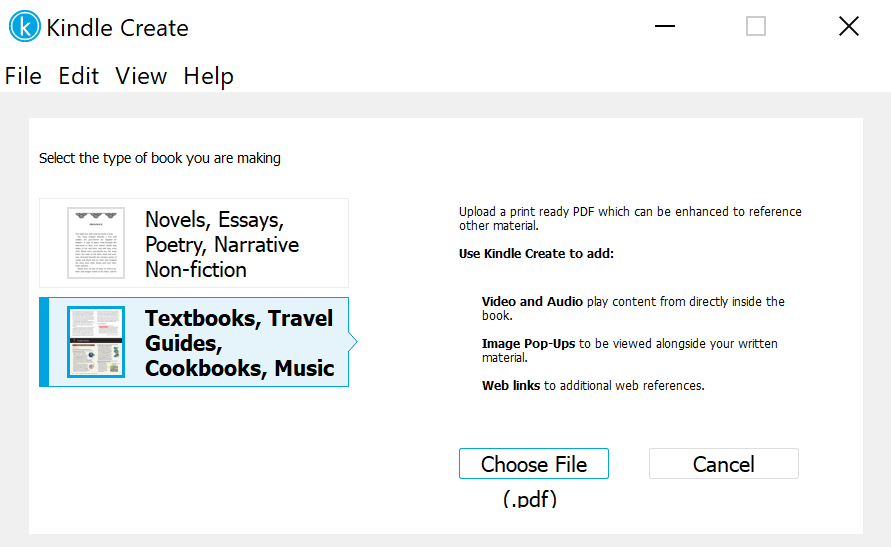Click the Cancel button
Image resolution: width=891 pixels, height=547 pixels.
click(723, 464)
